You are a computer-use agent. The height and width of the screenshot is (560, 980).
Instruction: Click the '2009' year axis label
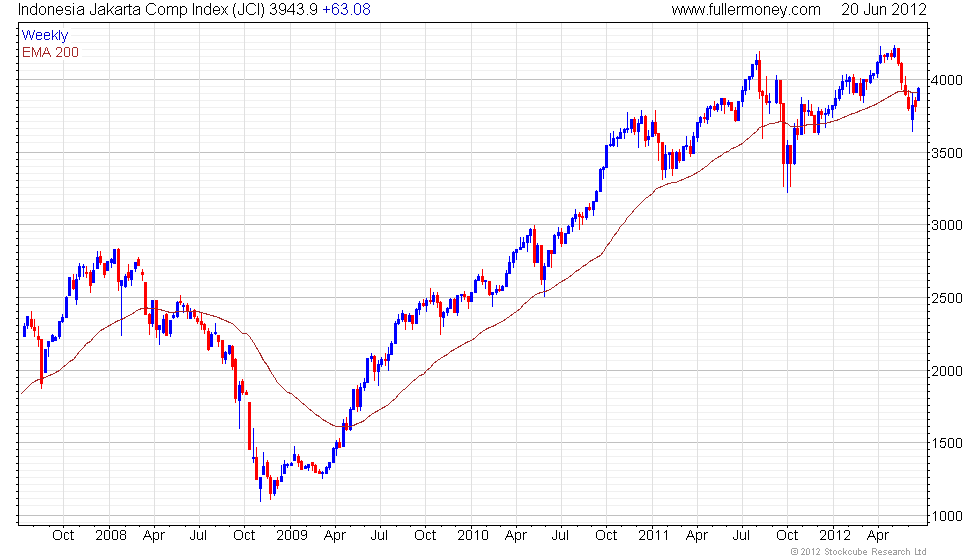click(x=292, y=536)
